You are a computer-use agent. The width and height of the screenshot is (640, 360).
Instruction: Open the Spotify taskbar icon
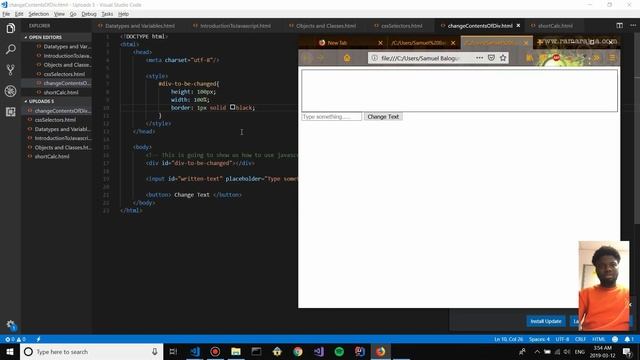click(339, 351)
